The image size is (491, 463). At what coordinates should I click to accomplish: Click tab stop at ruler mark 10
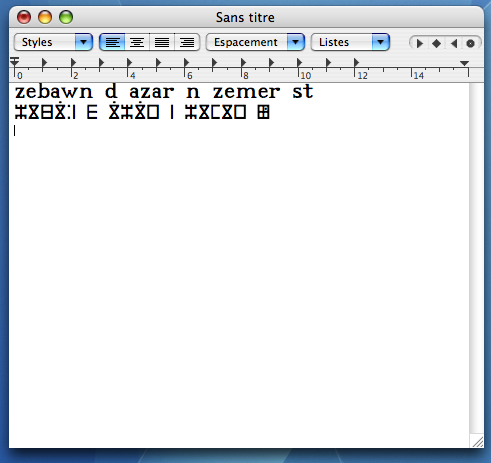[x=299, y=62]
